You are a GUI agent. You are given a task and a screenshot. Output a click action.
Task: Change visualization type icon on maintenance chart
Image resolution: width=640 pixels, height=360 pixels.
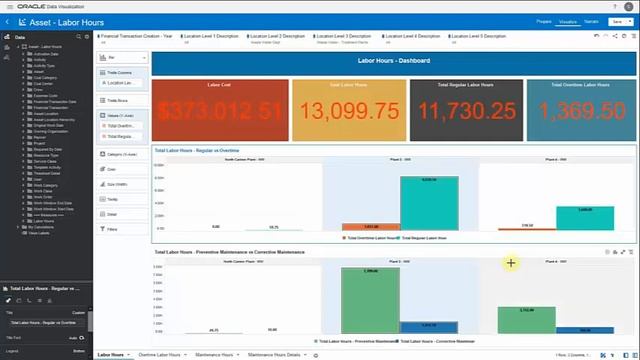tap(615, 252)
